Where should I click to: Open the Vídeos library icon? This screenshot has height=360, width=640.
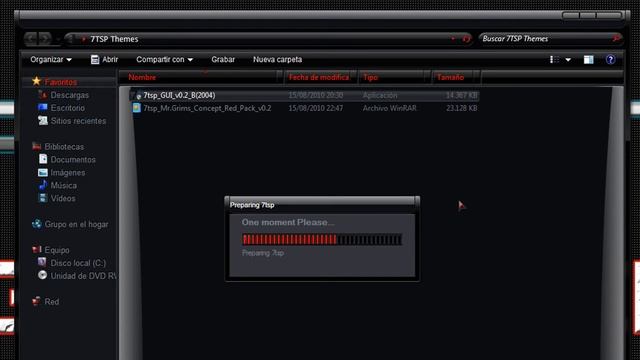click(x=42, y=198)
